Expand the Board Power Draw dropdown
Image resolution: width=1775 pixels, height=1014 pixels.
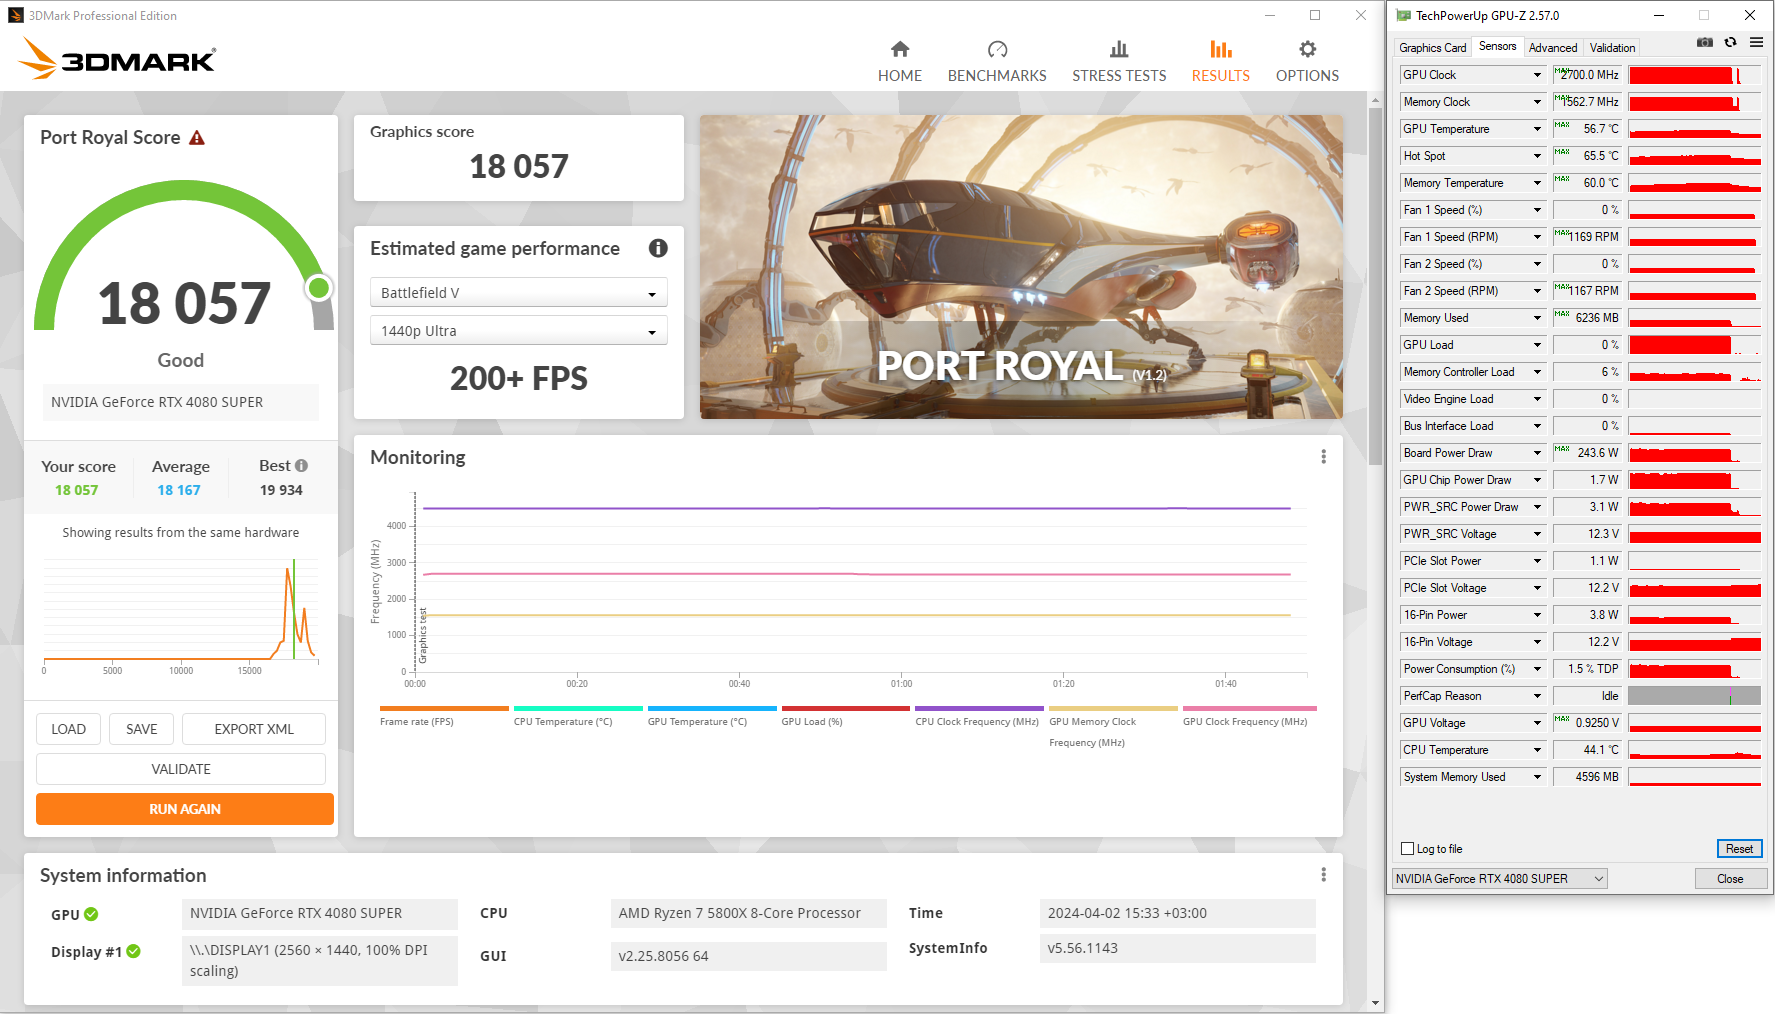click(x=1537, y=453)
